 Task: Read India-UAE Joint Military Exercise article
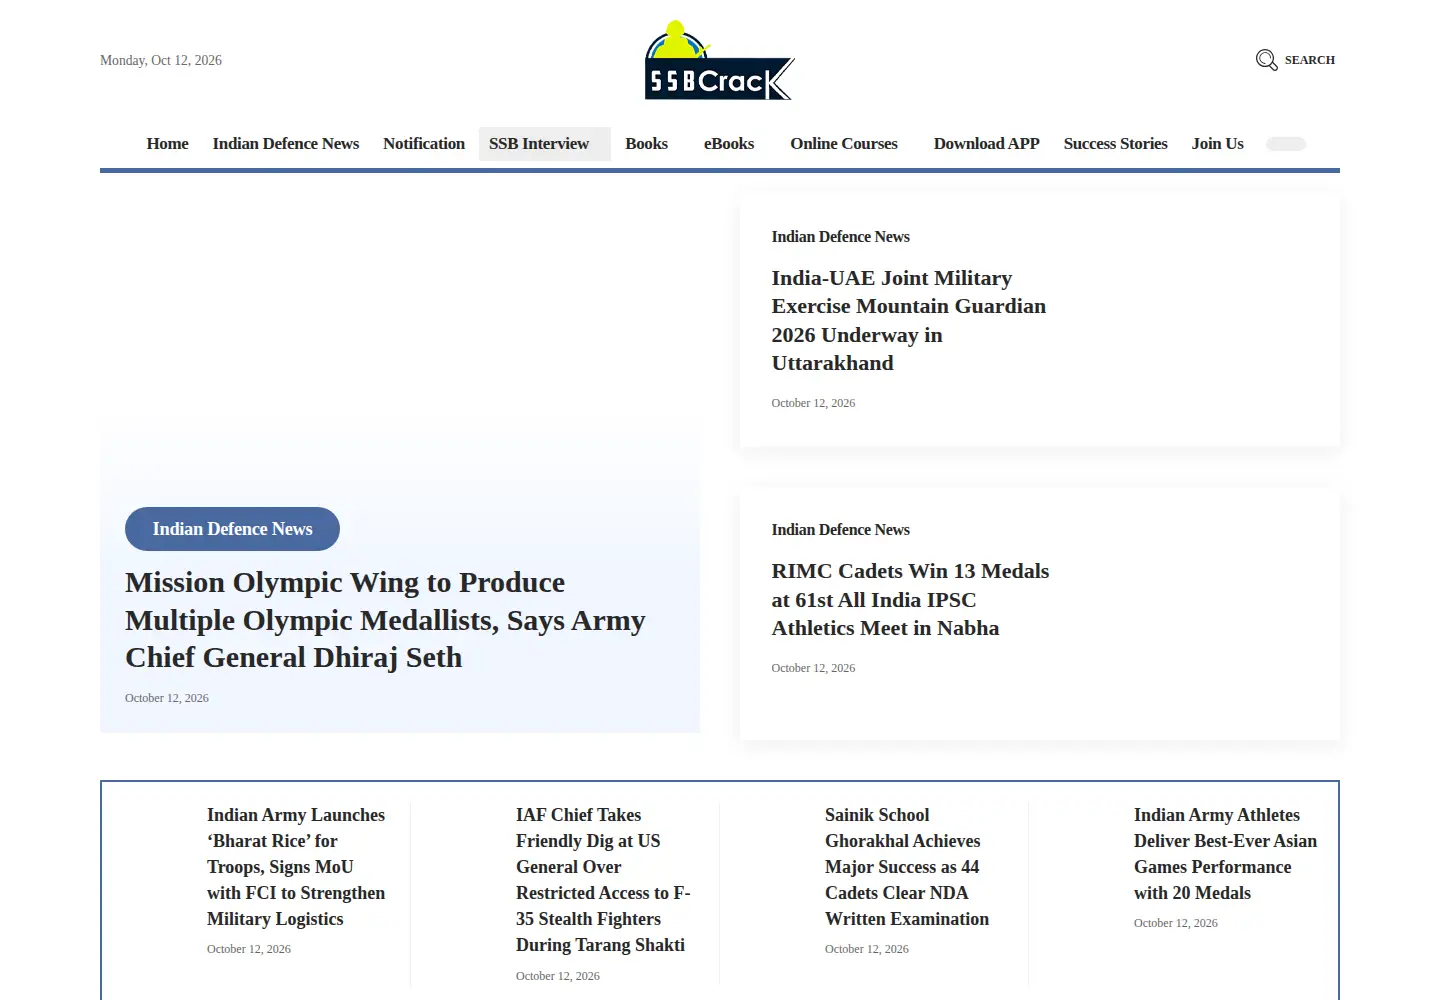tap(909, 321)
